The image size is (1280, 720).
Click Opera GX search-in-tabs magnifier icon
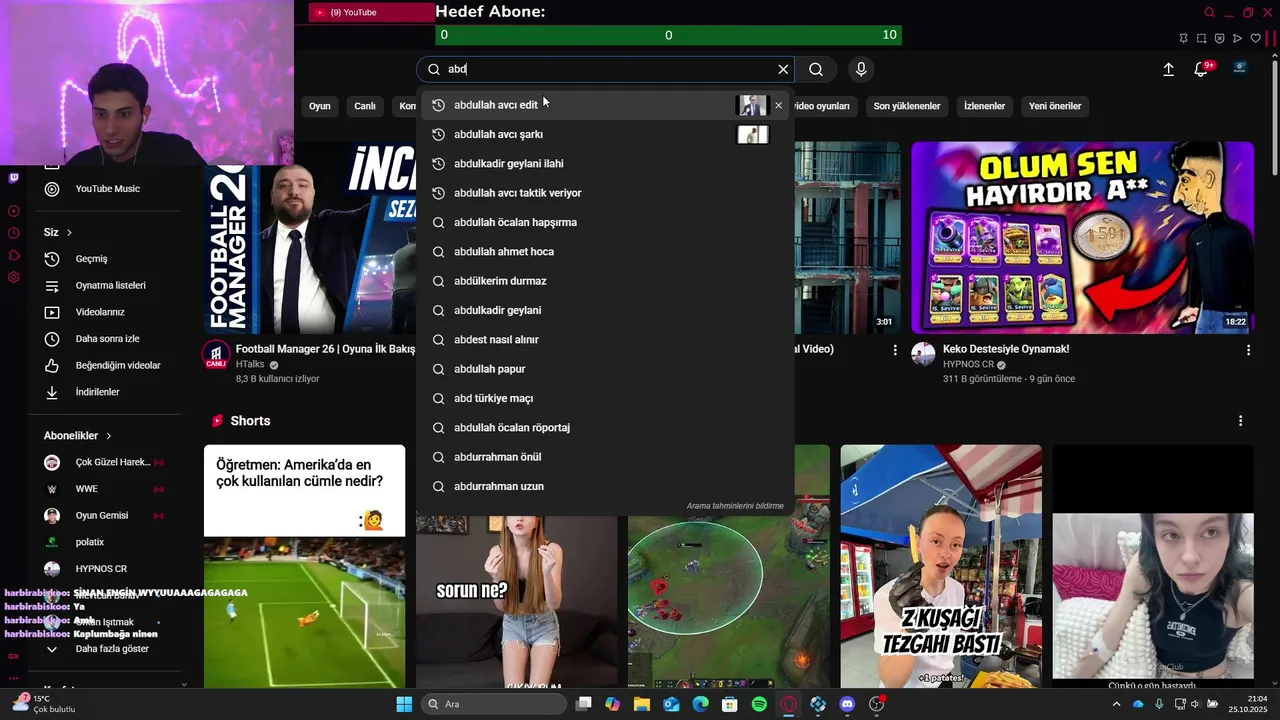[1209, 12]
